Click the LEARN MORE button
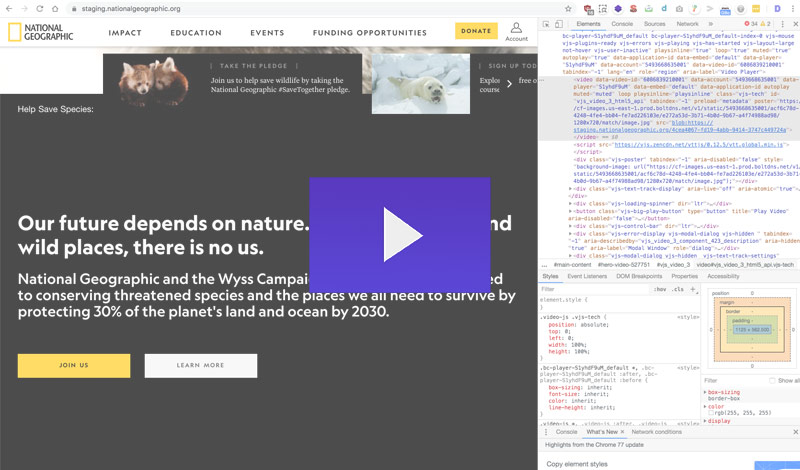Viewport: 800px width, 470px height. (x=201, y=365)
